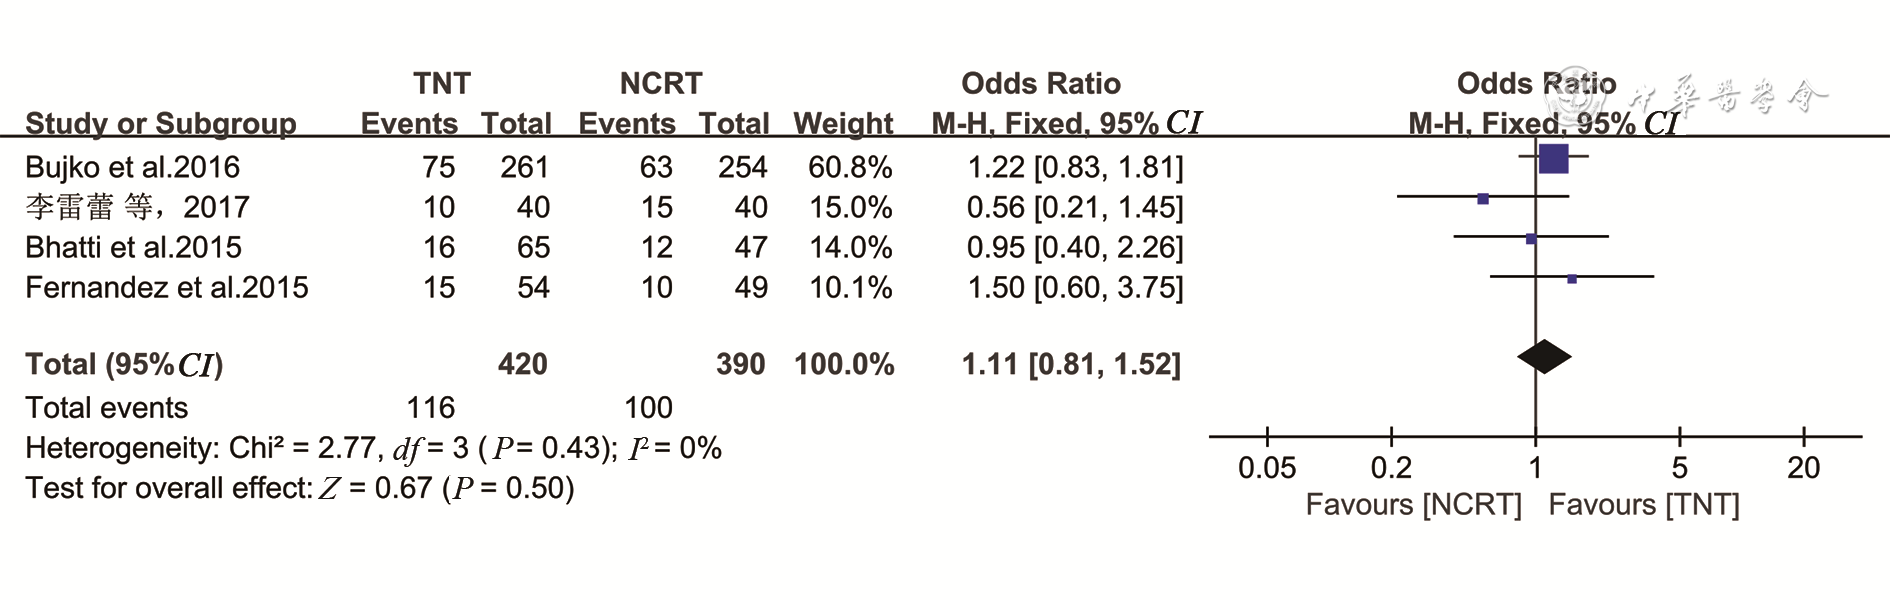Viewport: 1890px width, 600px height.
Task: Click the Study or Subgroup column header
Action: click(161, 123)
